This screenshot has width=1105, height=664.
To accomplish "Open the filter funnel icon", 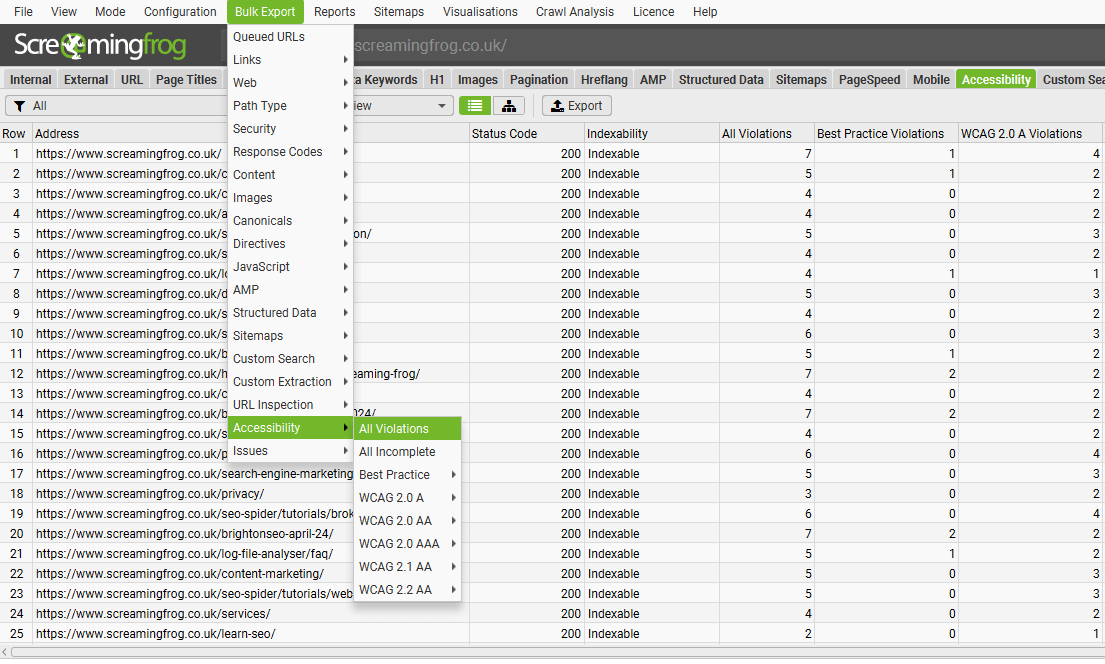I will coord(20,104).
